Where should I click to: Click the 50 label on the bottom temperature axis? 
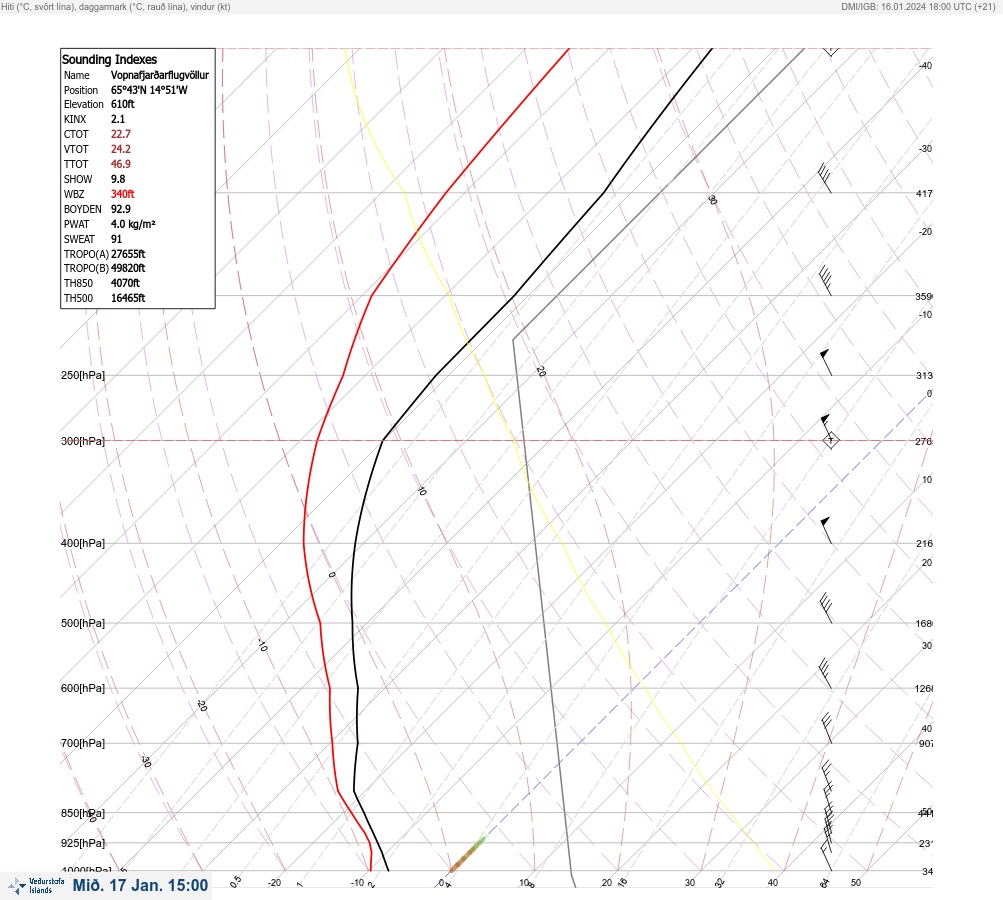856,883
